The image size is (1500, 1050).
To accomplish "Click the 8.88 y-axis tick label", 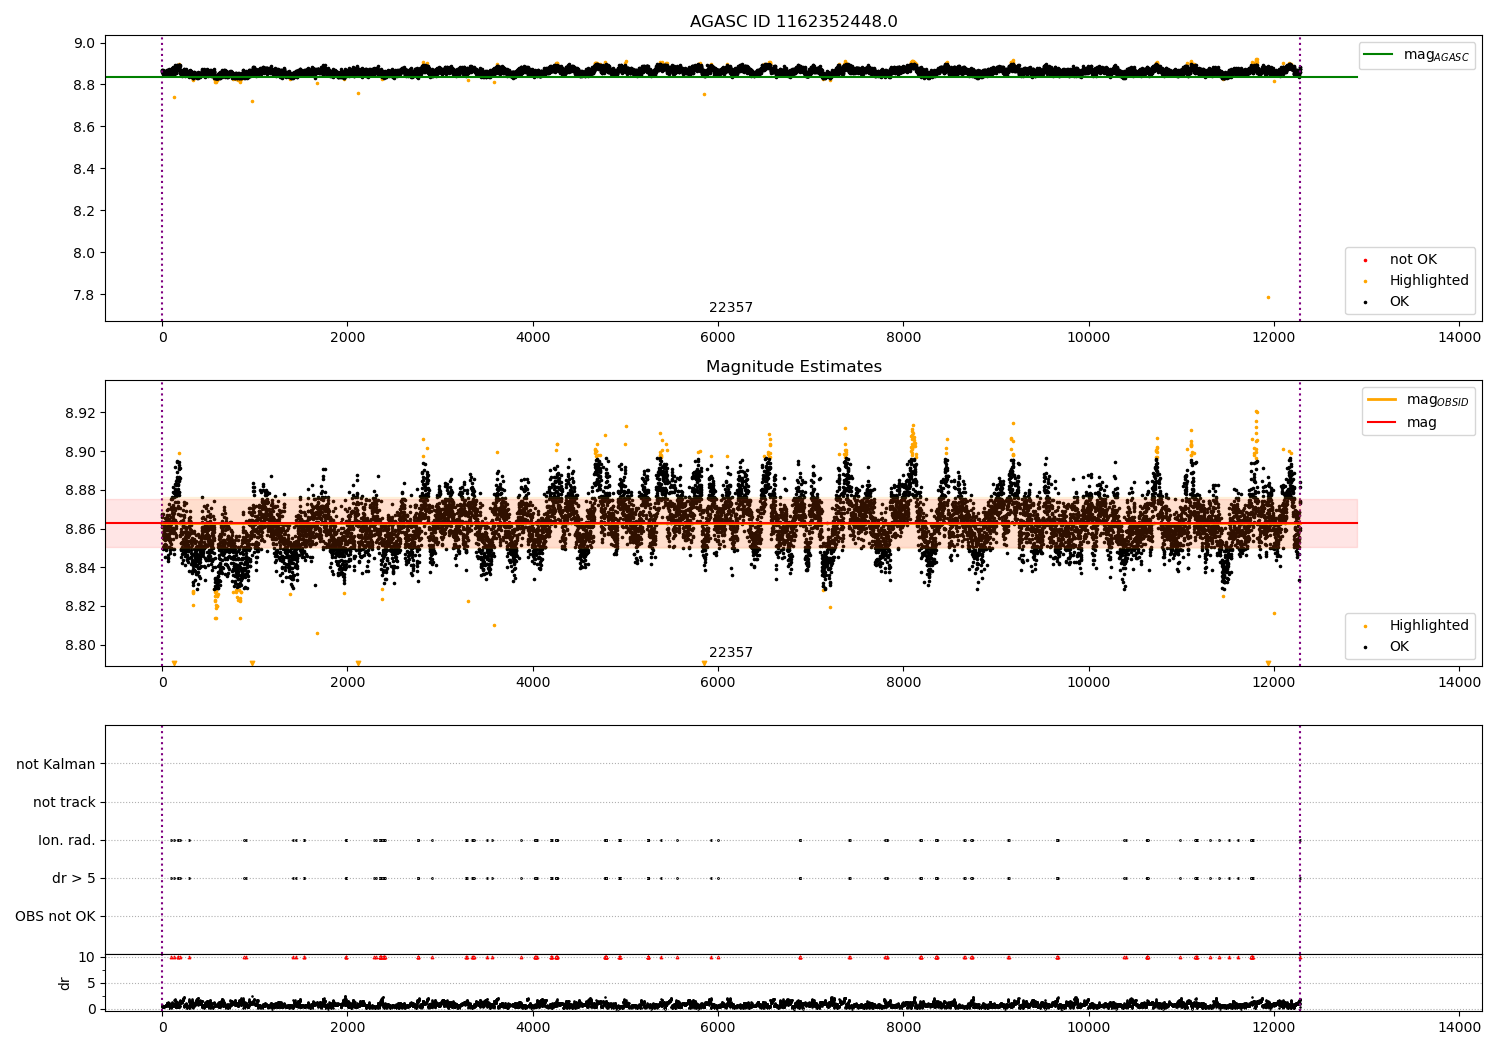I will click(80, 490).
